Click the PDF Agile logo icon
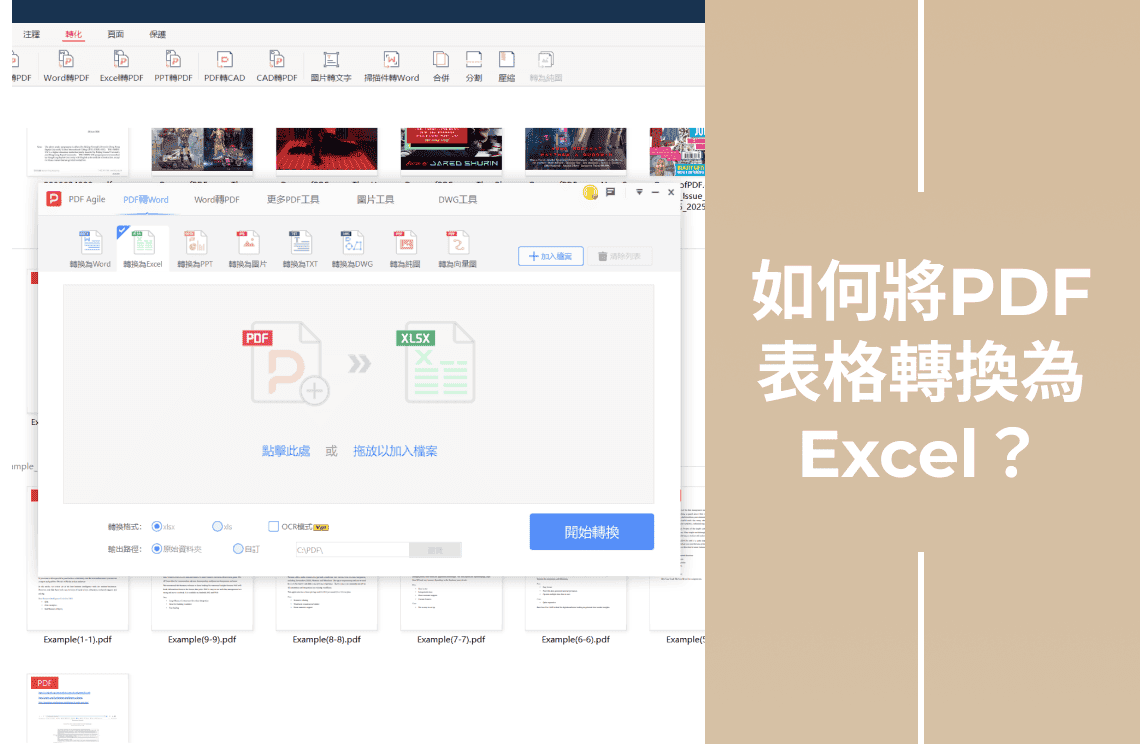The image size is (1140, 744). point(54,199)
